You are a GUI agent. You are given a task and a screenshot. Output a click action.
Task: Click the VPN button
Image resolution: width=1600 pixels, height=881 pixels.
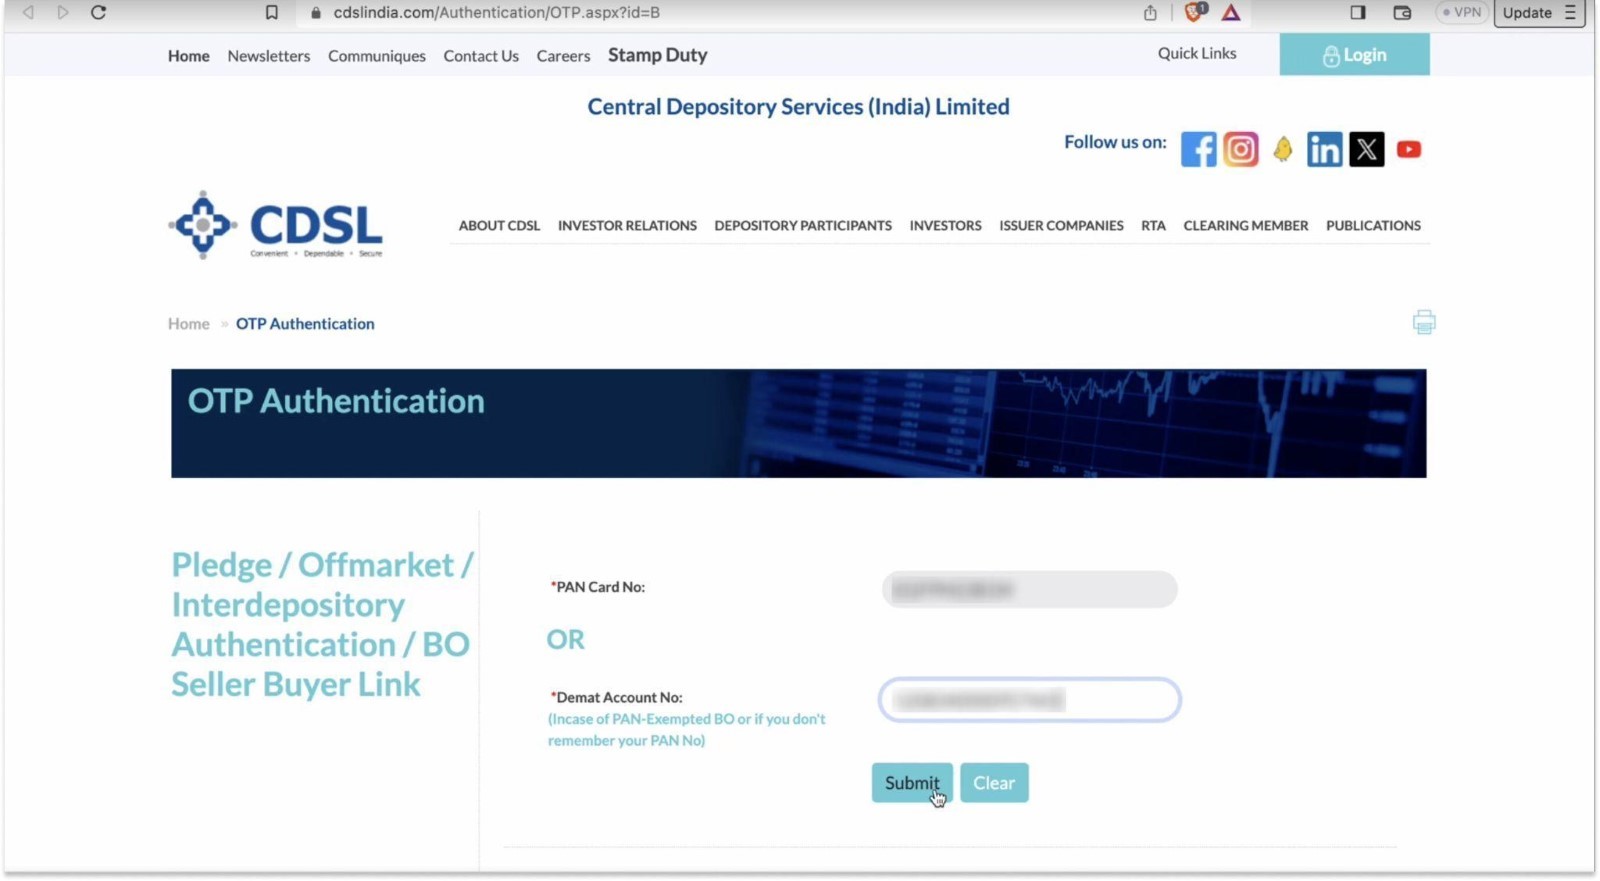point(1462,13)
